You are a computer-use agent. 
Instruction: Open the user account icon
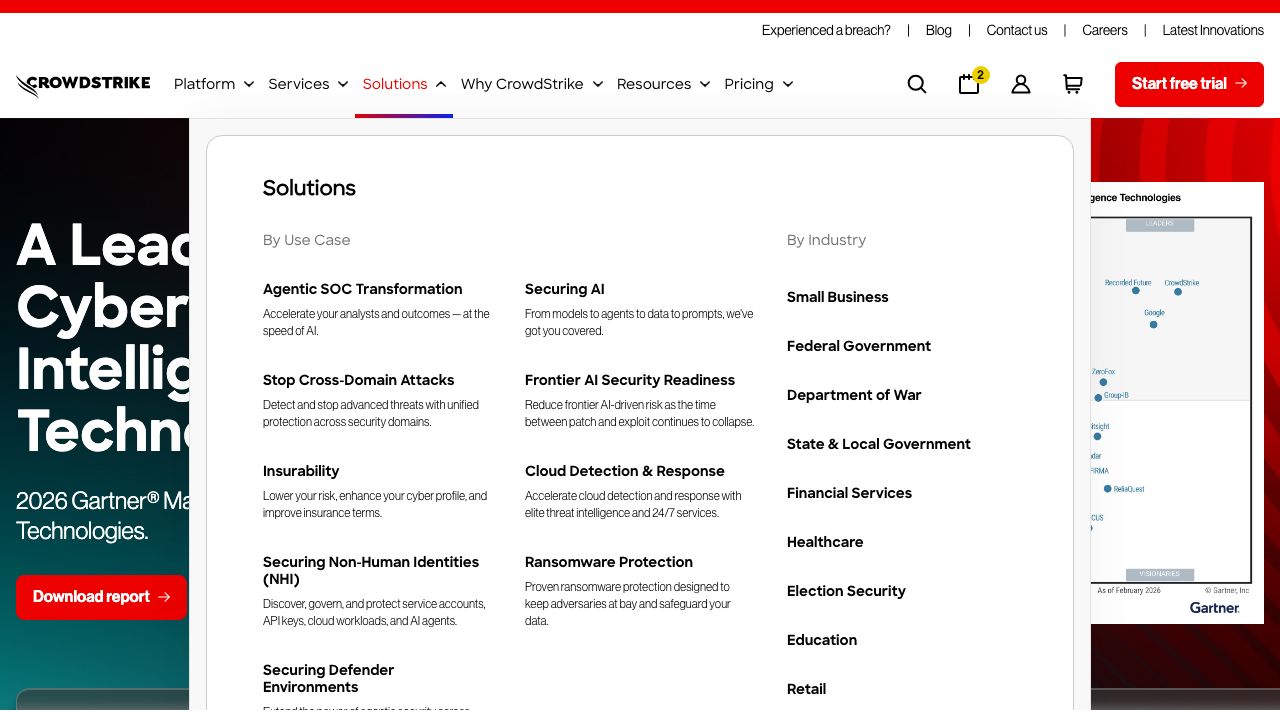coord(1021,84)
